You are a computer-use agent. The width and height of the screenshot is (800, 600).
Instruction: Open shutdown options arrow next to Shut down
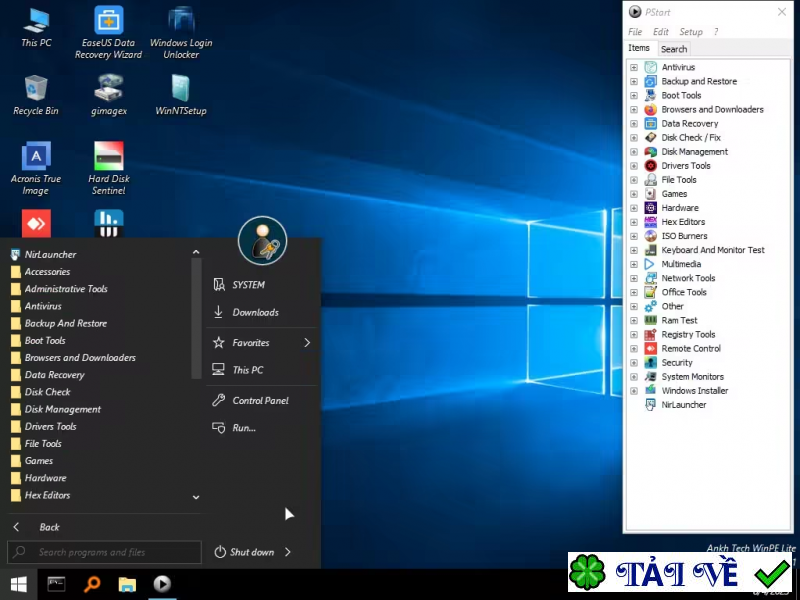click(x=288, y=552)
